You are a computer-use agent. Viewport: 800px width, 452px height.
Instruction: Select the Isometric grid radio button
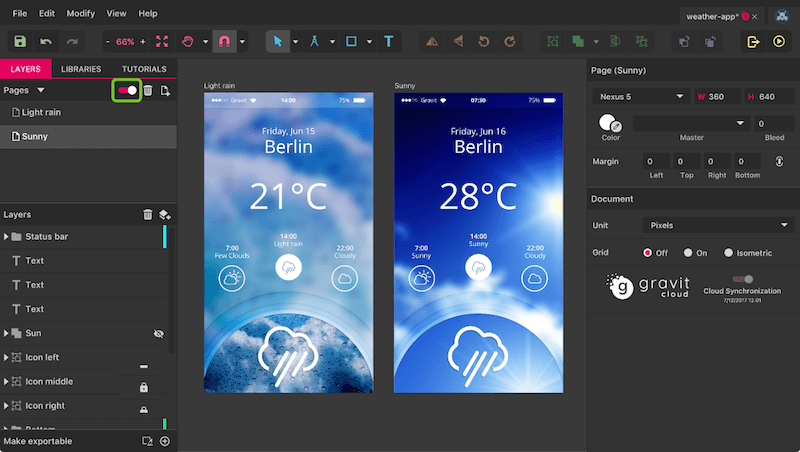pyautogui.click(x=728, y=253)
